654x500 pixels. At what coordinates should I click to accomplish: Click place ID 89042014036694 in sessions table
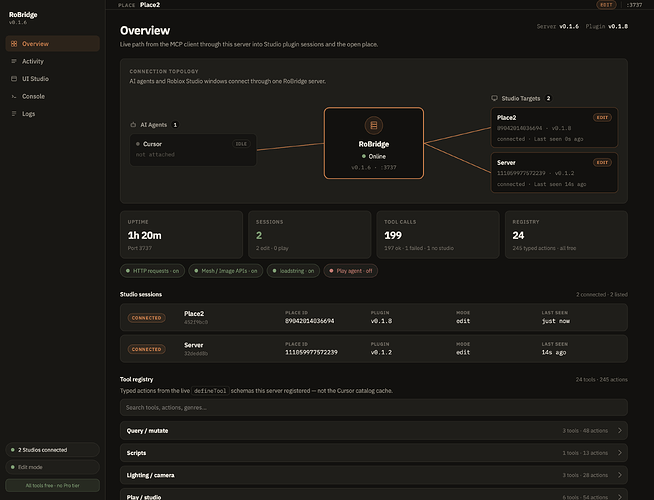point(309,321)
